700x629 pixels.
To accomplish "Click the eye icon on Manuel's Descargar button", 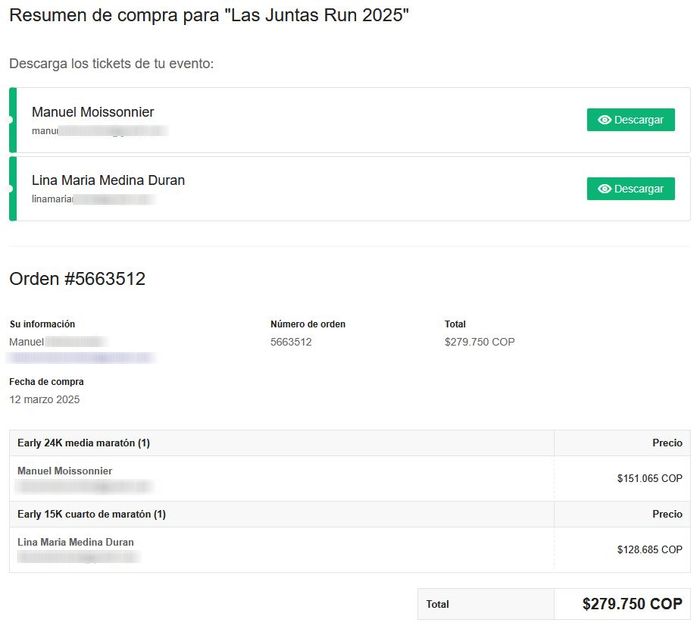I will 604,120.
